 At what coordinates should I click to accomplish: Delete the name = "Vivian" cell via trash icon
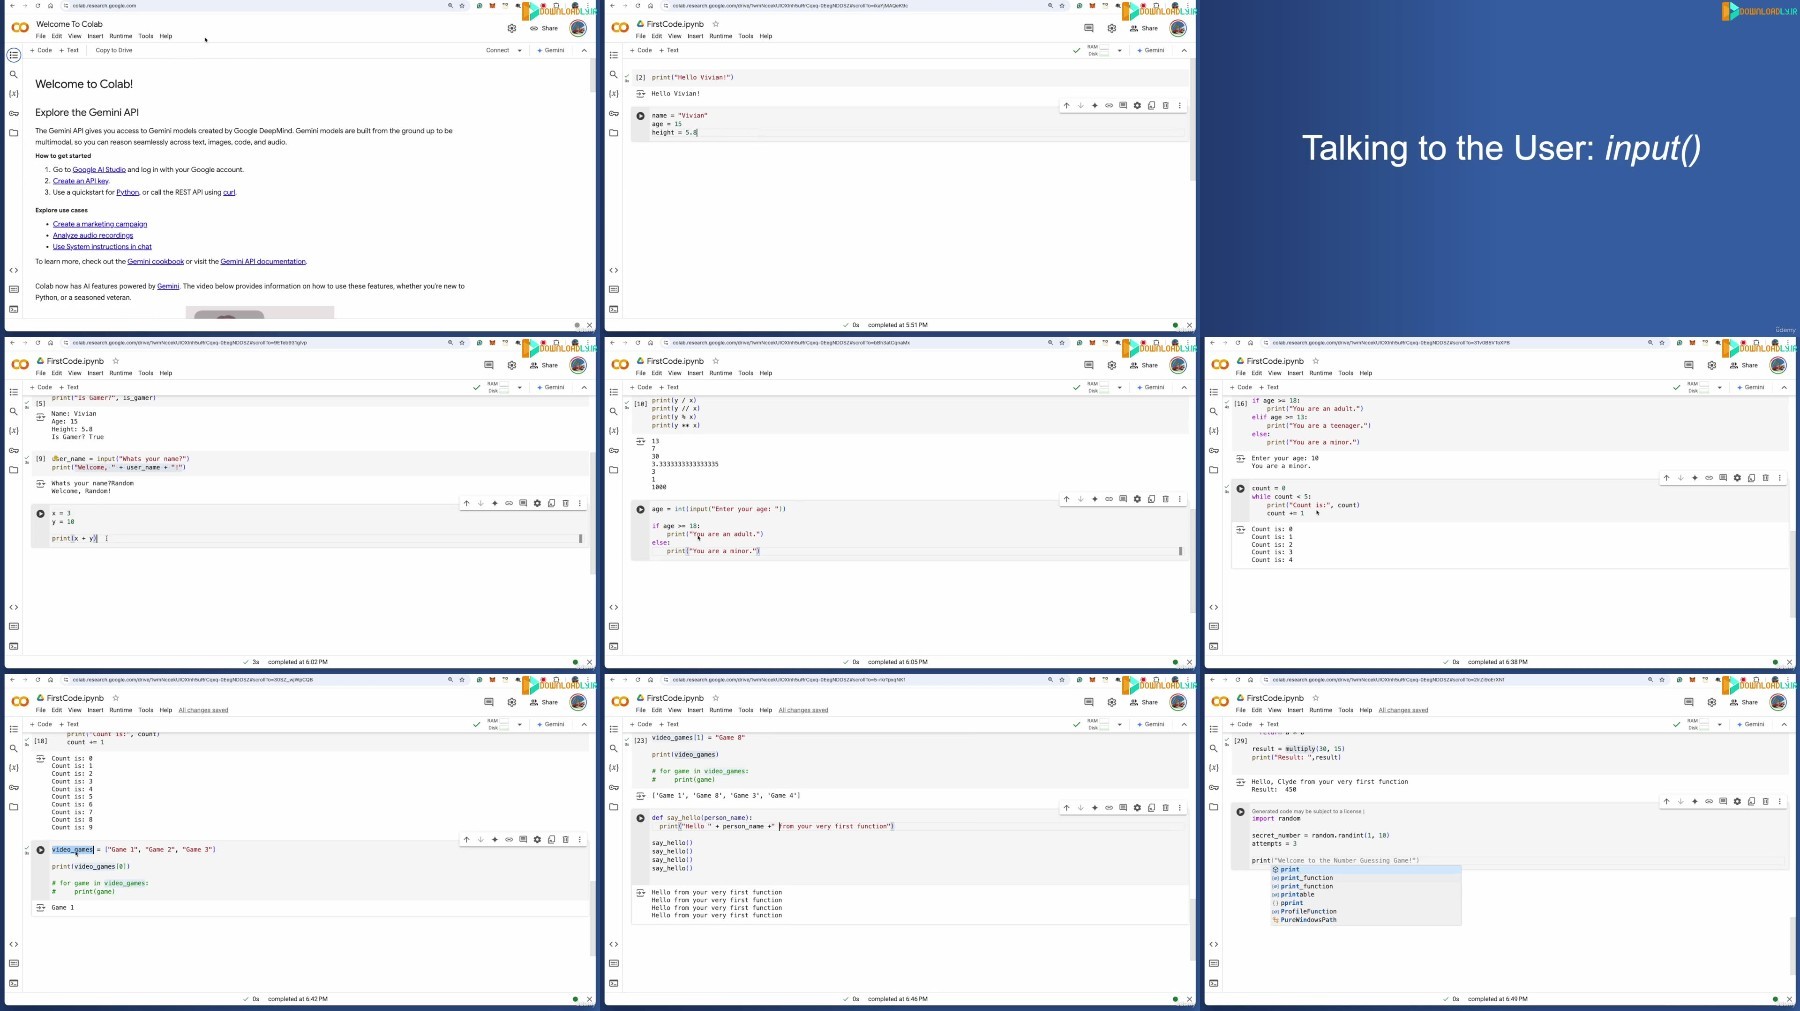pos(1165,105)
